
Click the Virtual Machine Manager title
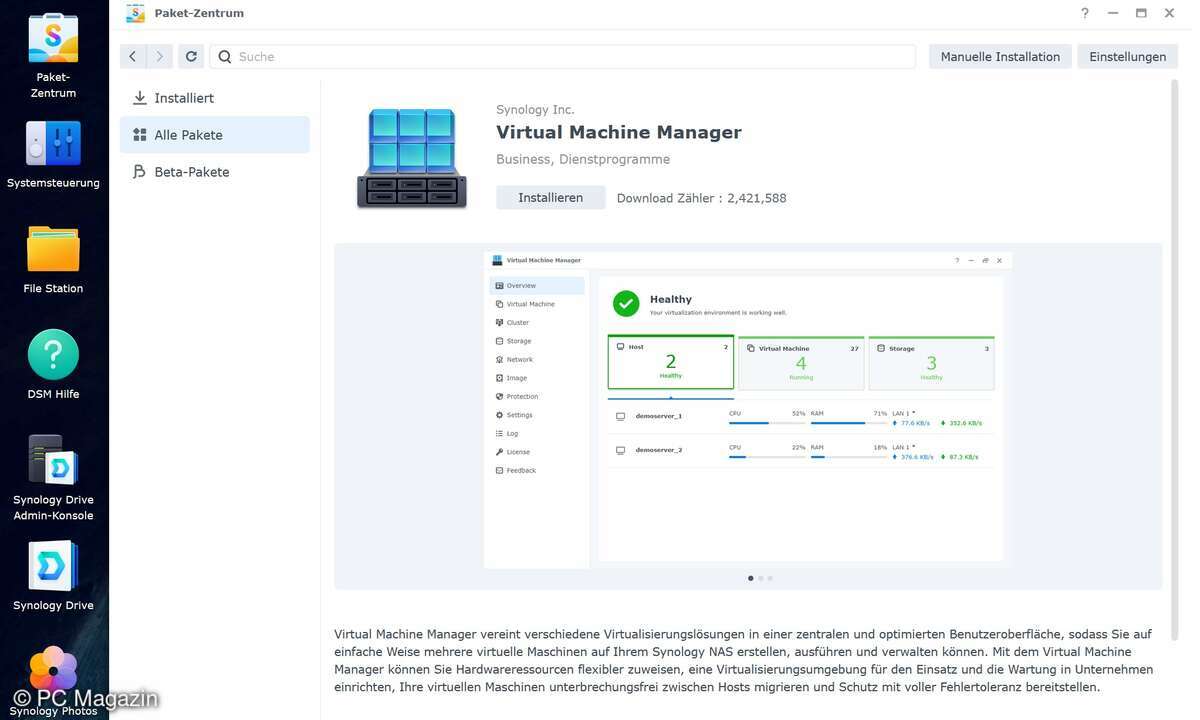pyautogui.click(x=619, y=132)
